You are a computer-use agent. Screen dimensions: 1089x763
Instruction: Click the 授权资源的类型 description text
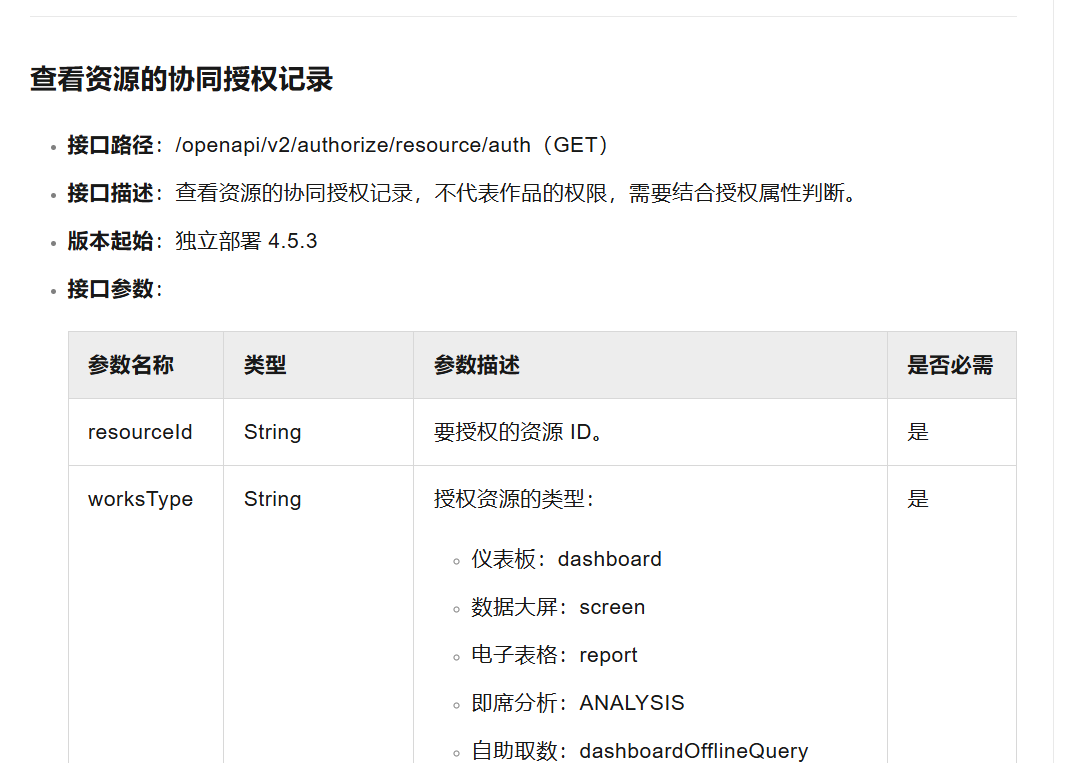pyautogui.click(x=514, y=499)
